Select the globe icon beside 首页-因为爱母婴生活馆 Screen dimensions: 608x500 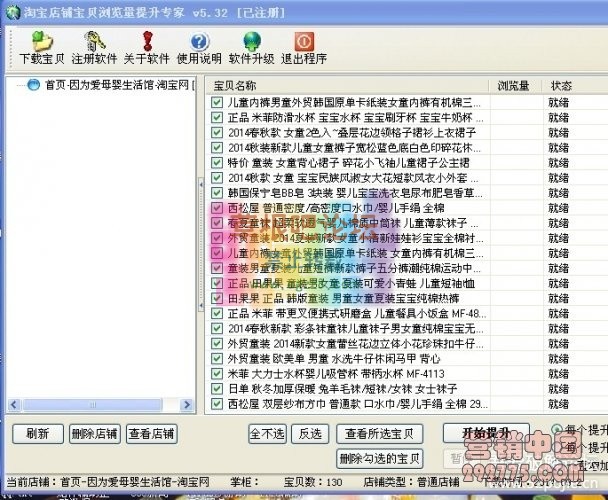33,85
